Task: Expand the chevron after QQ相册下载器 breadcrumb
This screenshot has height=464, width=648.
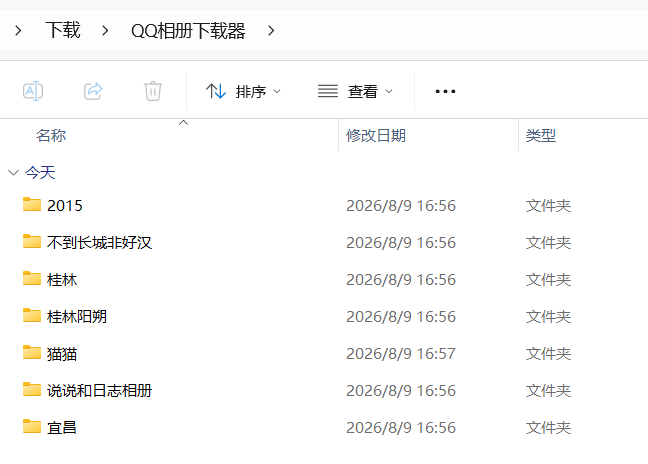Action: click(x=271, y=31)
